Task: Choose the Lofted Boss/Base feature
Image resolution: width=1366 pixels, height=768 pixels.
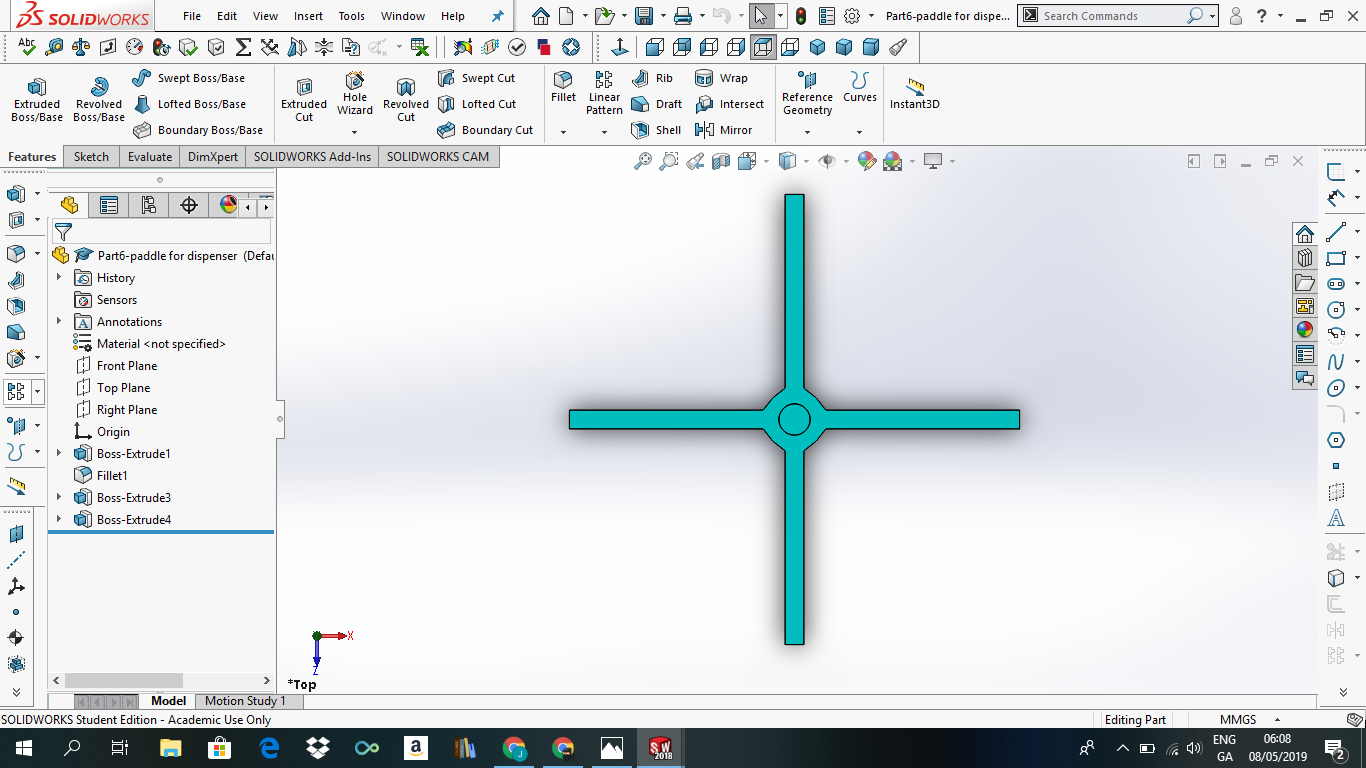Action: pyautogui.click(x=189, y=104)
